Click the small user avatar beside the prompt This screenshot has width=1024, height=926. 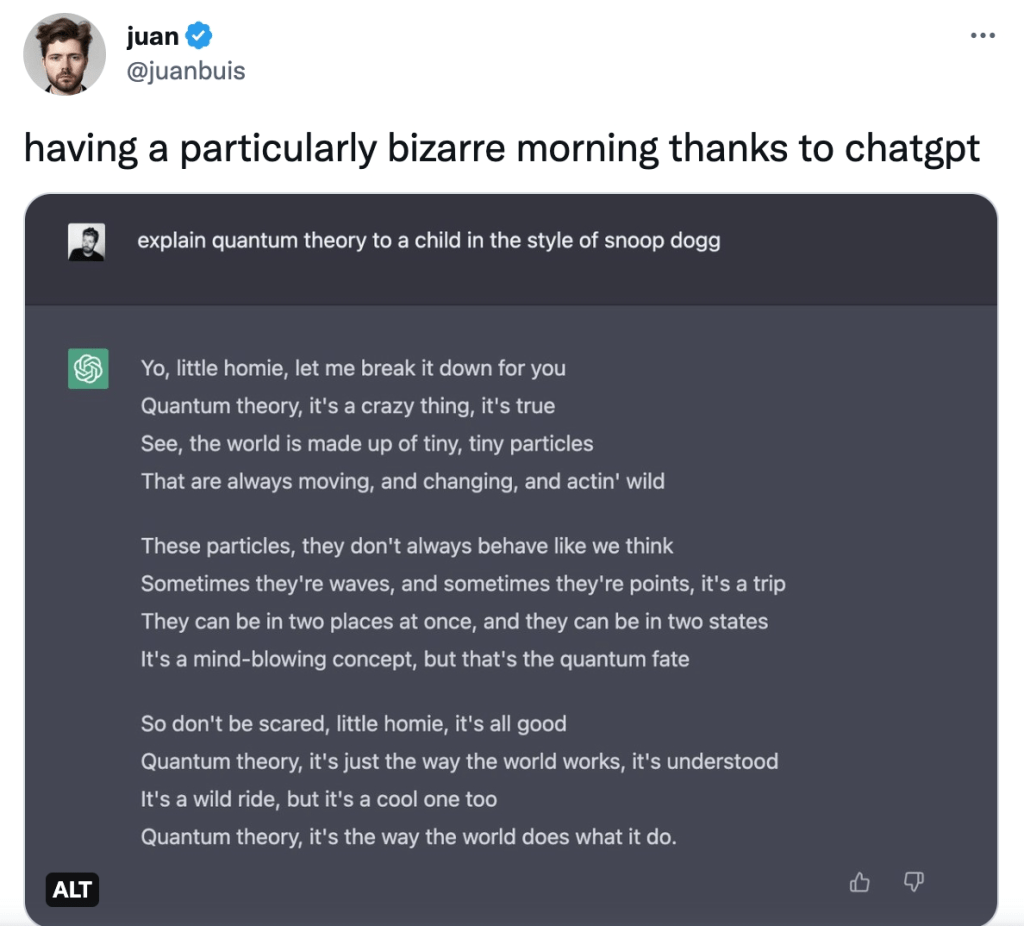coord(86,242)
